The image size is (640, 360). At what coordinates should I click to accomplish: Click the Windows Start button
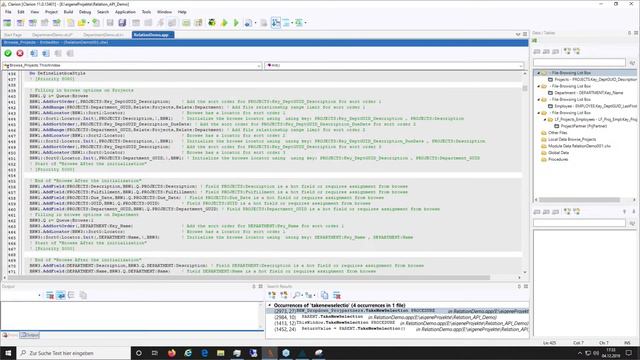pyautogui.click(x=8, y=353)
